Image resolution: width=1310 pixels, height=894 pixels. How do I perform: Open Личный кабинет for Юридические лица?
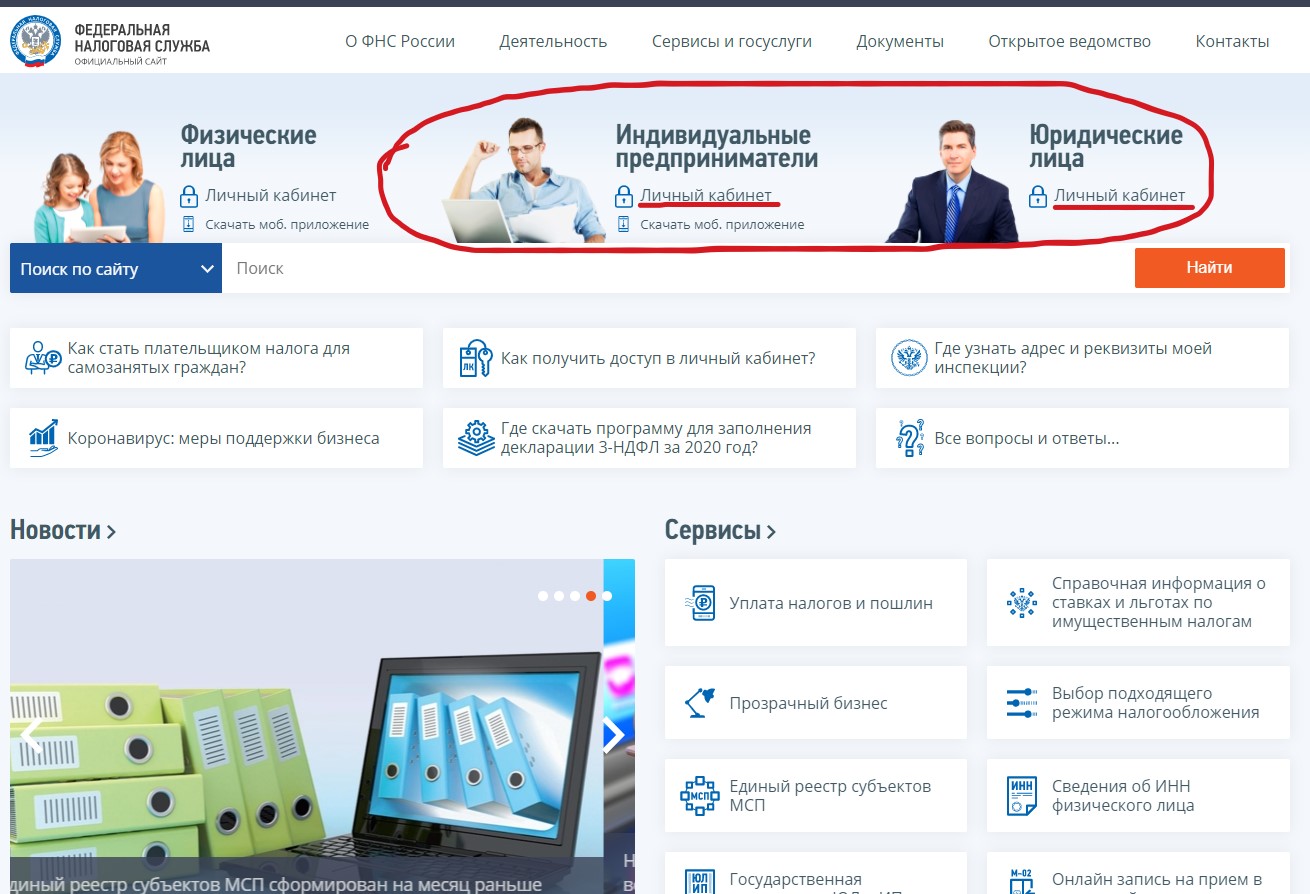pos(1119,195)
